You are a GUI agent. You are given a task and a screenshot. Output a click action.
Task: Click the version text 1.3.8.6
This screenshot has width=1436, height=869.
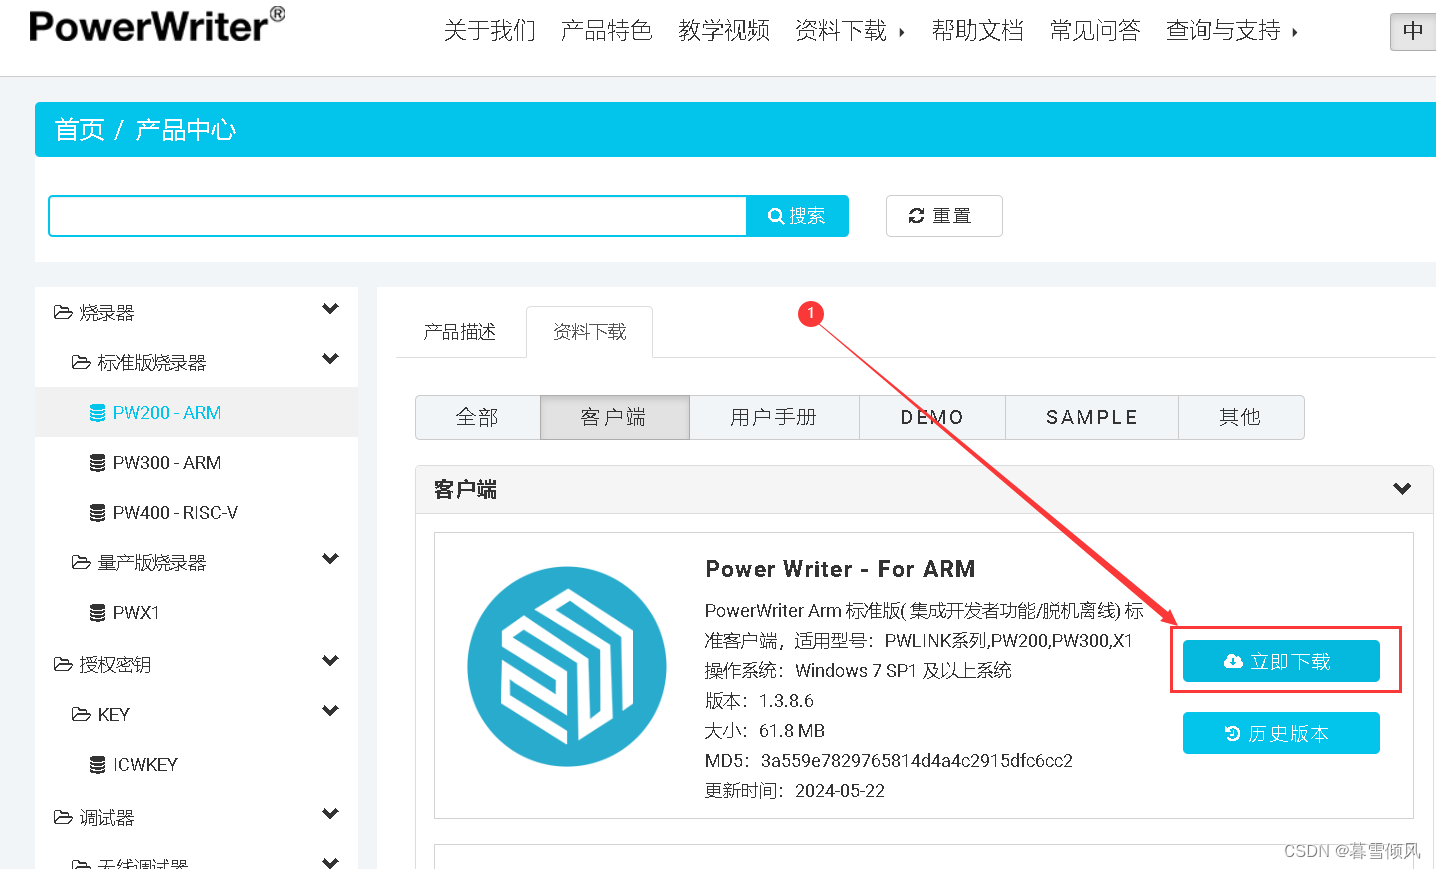[786, 701]
